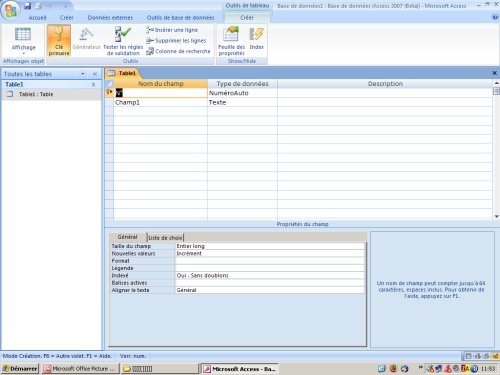Toggle Feuille des propriétés pane
Screen dimensions: 500x375
pyautogui.click(x=231, y=41)
